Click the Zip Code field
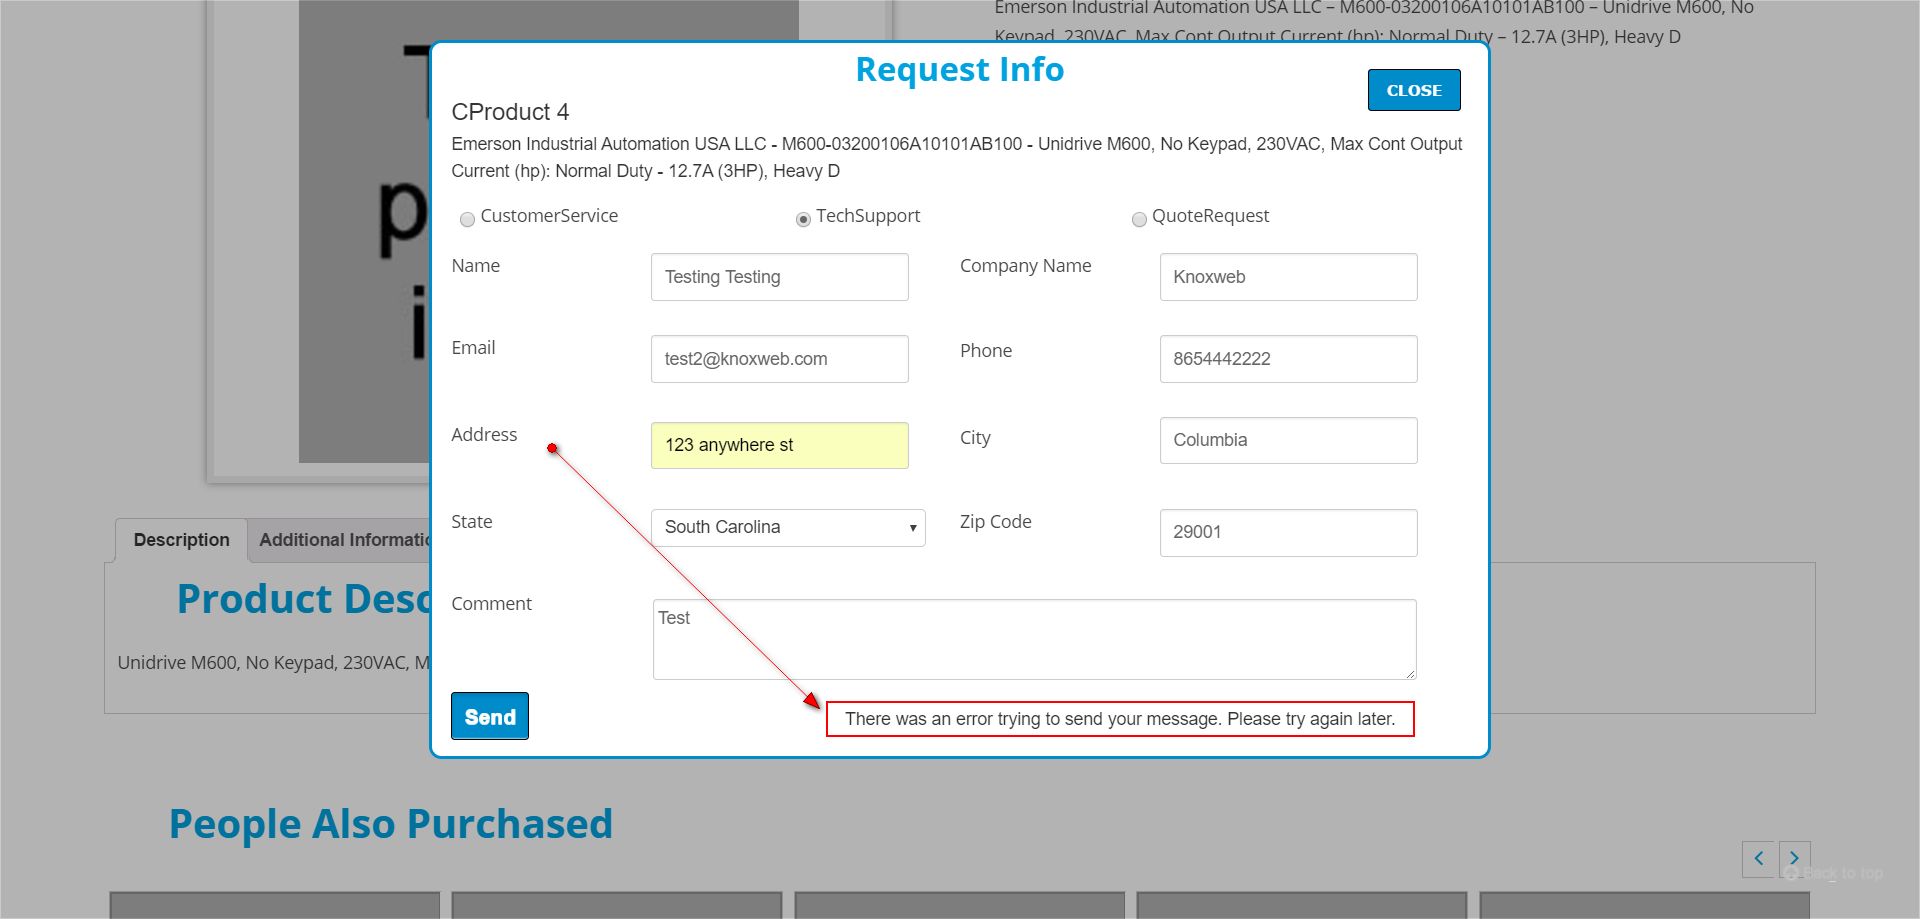This screenshot has width=1920, height=919. tap(1288, 533)
